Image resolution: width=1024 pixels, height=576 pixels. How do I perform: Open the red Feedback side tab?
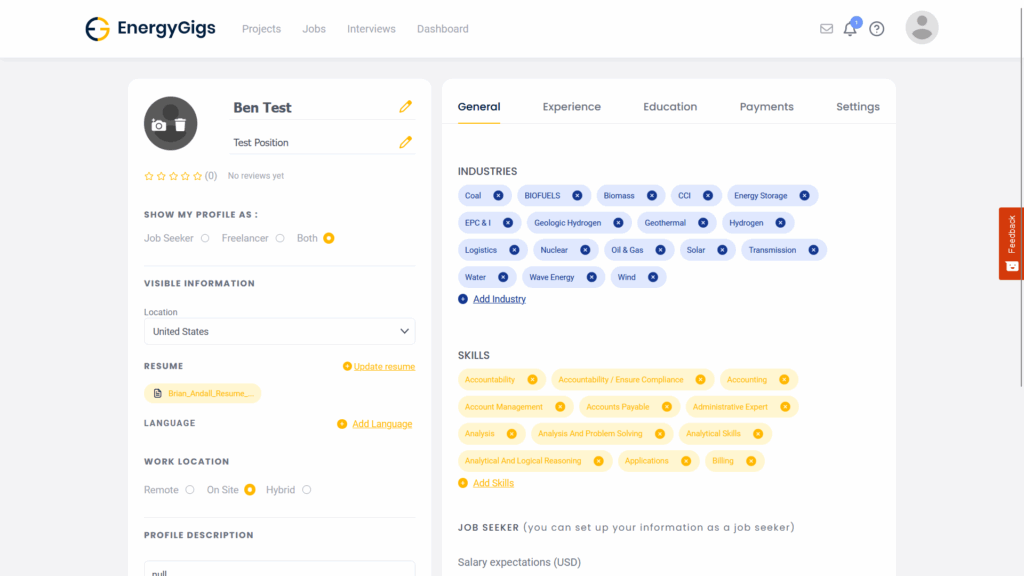point(1011,243)
